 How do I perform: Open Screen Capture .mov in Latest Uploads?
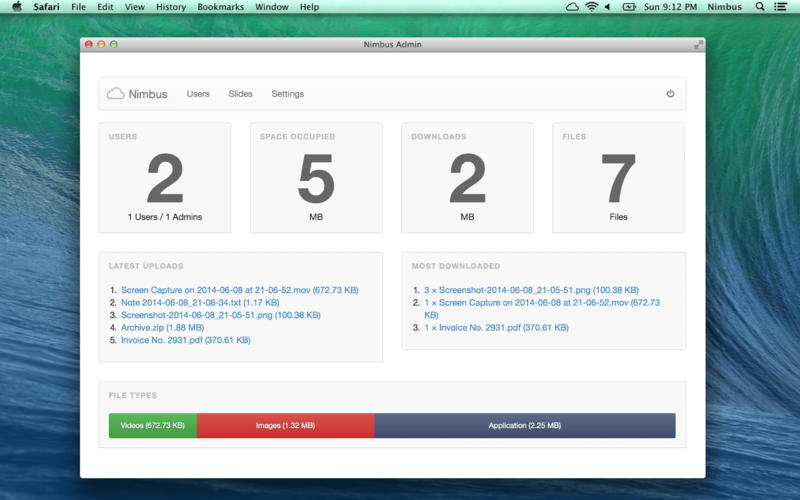(x=240, y=290)
